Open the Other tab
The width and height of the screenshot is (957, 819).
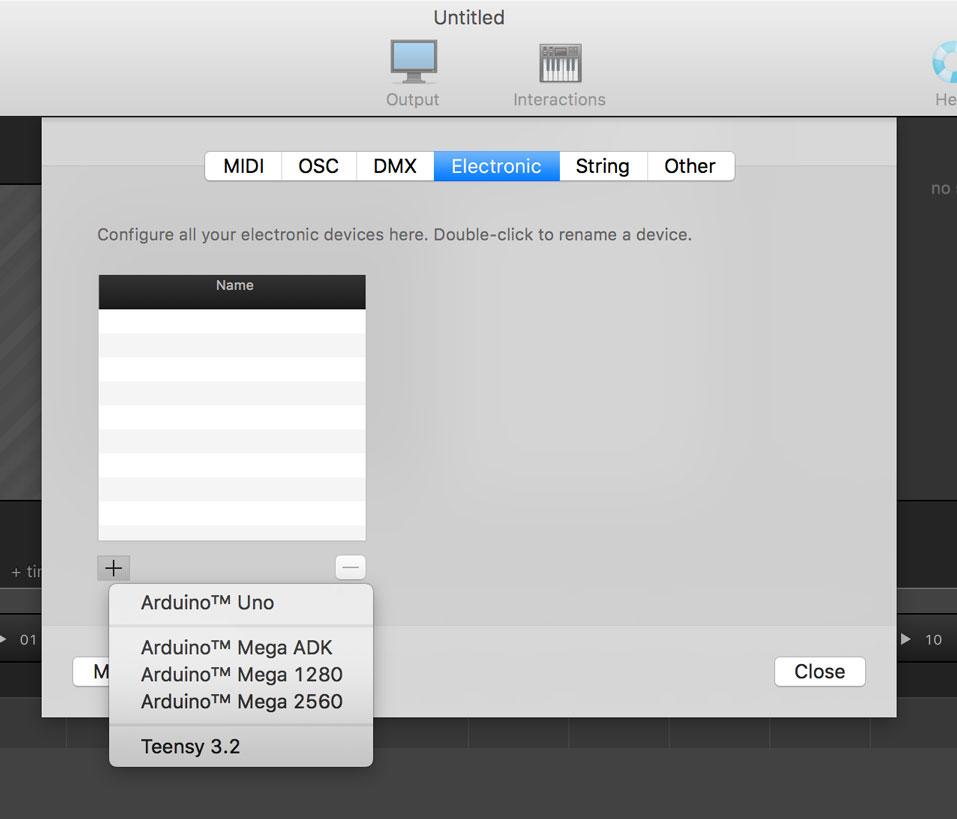tap(690, 166)
